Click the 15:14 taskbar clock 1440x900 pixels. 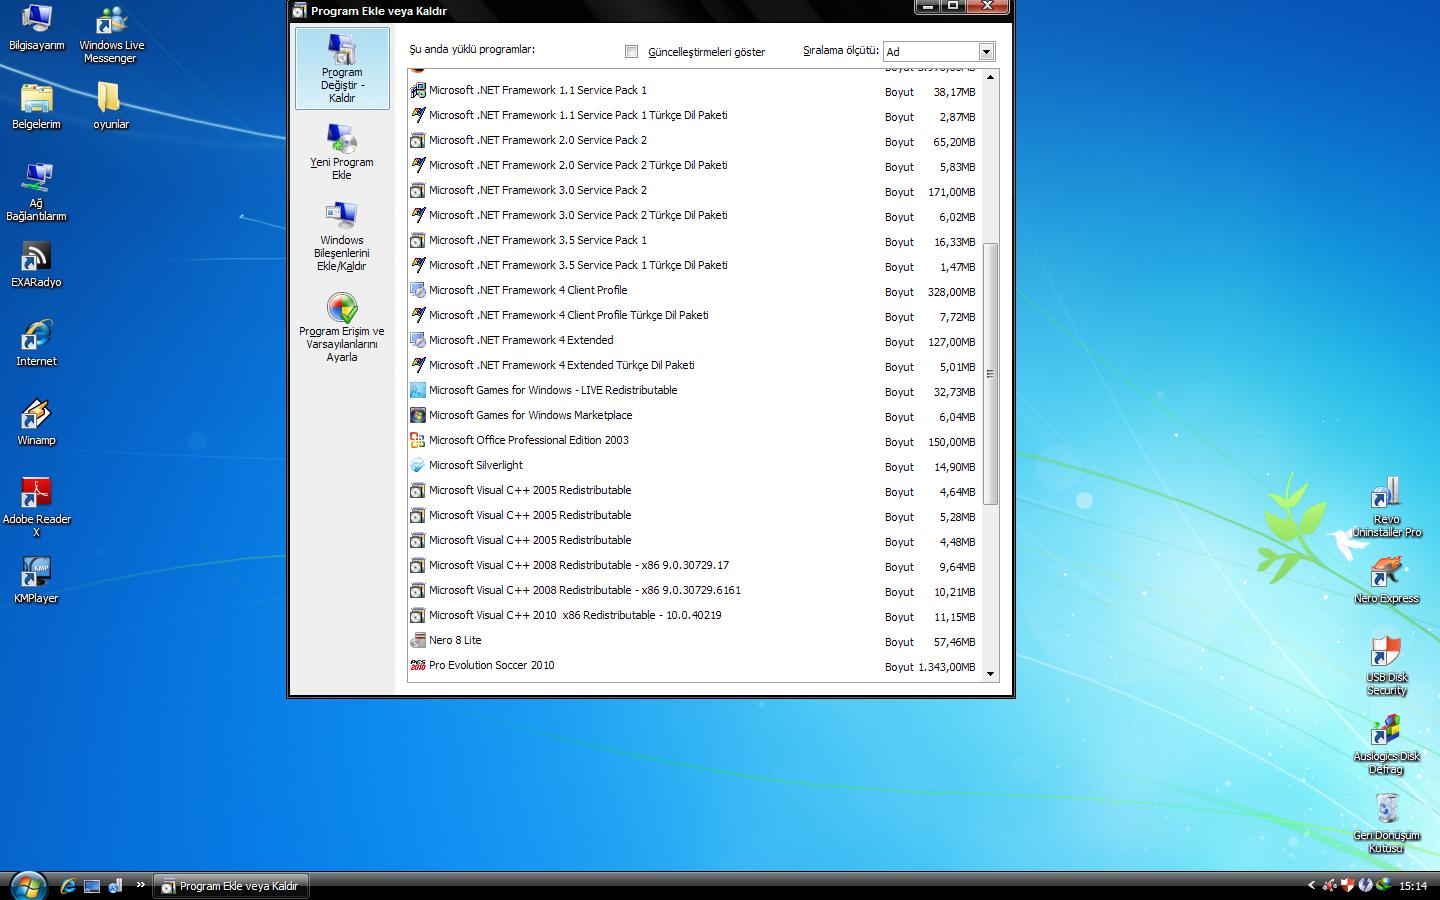click(1413, 886)
